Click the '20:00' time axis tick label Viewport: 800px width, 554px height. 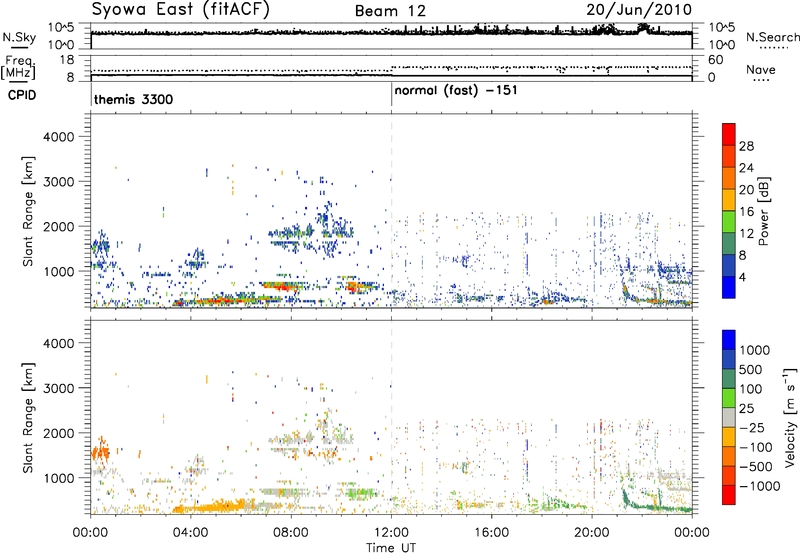click(x=592, y=533)
